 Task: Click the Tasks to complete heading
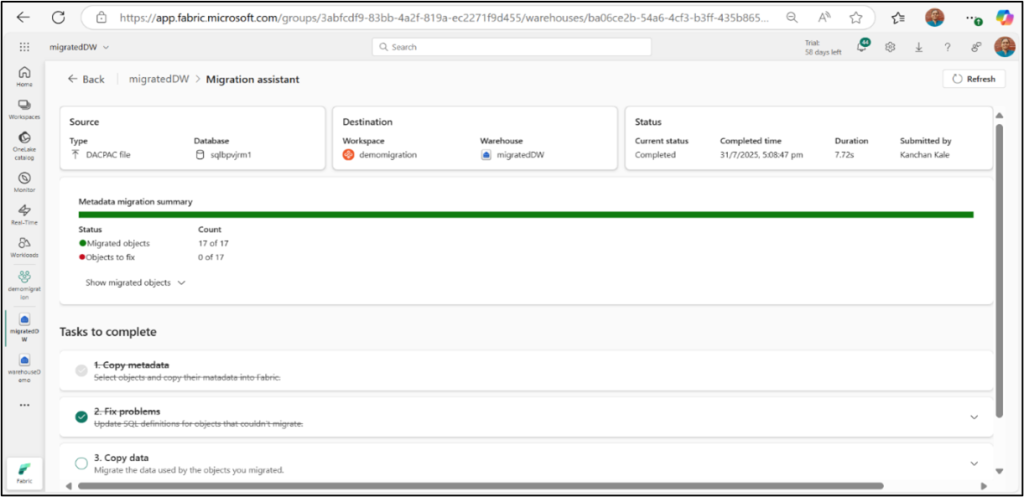[x=108, y=332]
